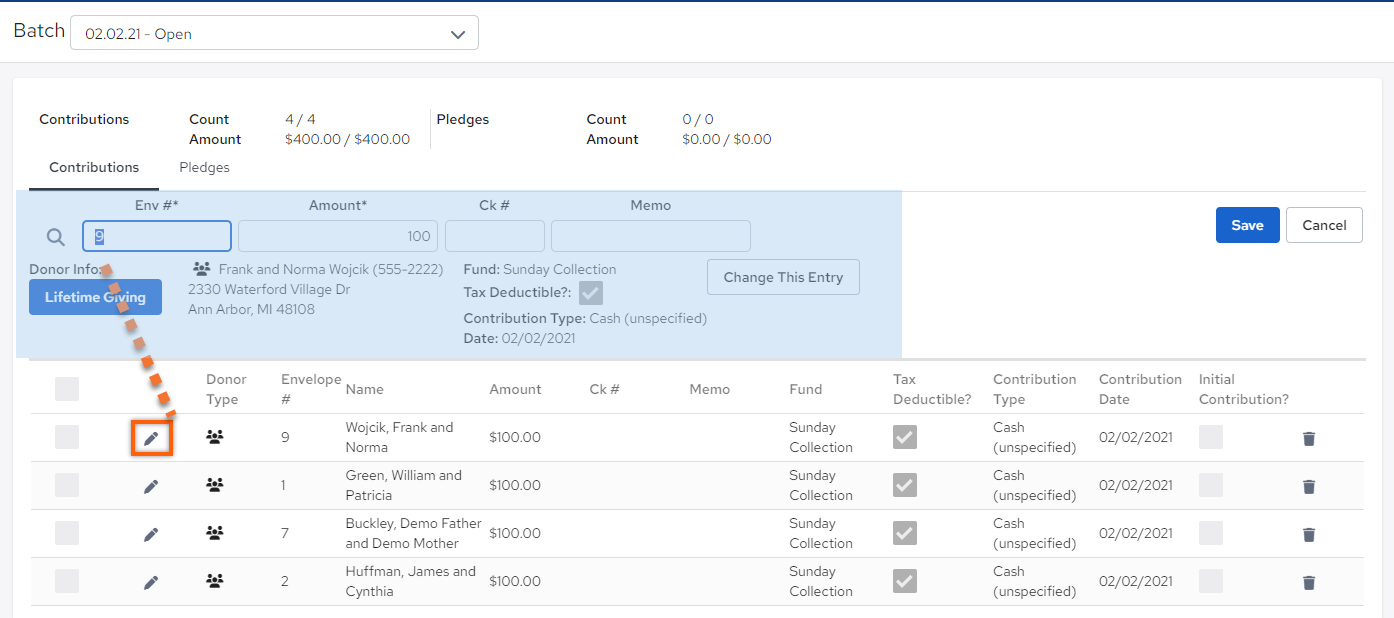Image resolution: width=1394 pixels, height=618 pixels.
Task: Click the Contribution Date column header
Action: coord(1140,389)
